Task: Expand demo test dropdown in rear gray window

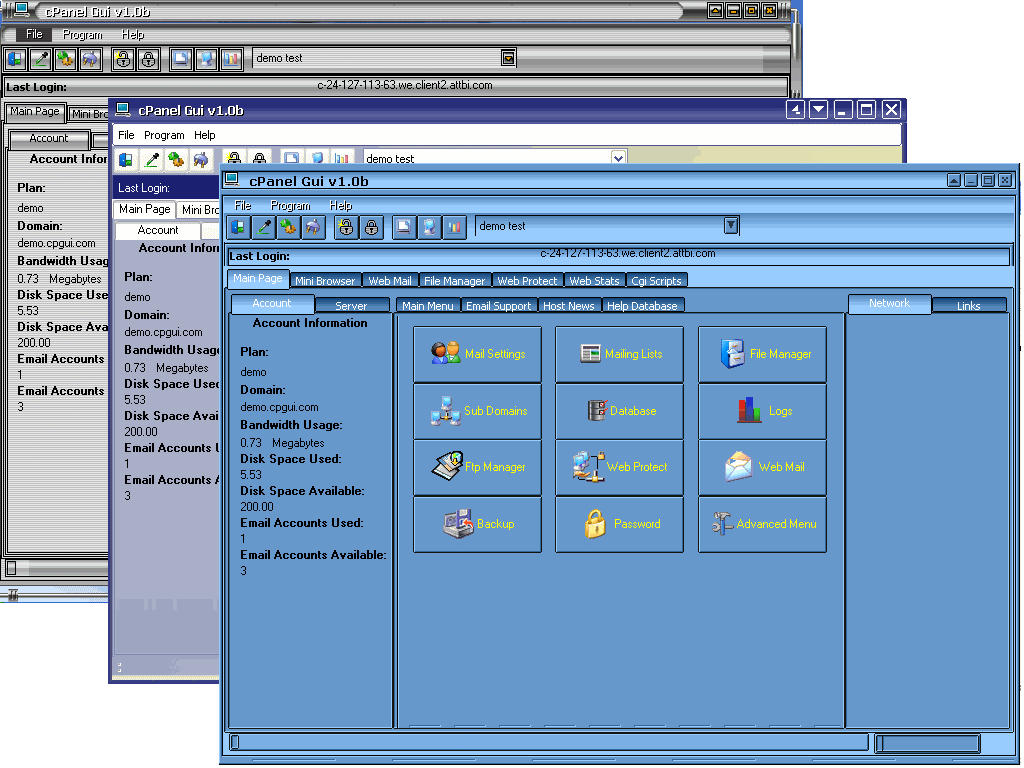Action: click(508, 58)
